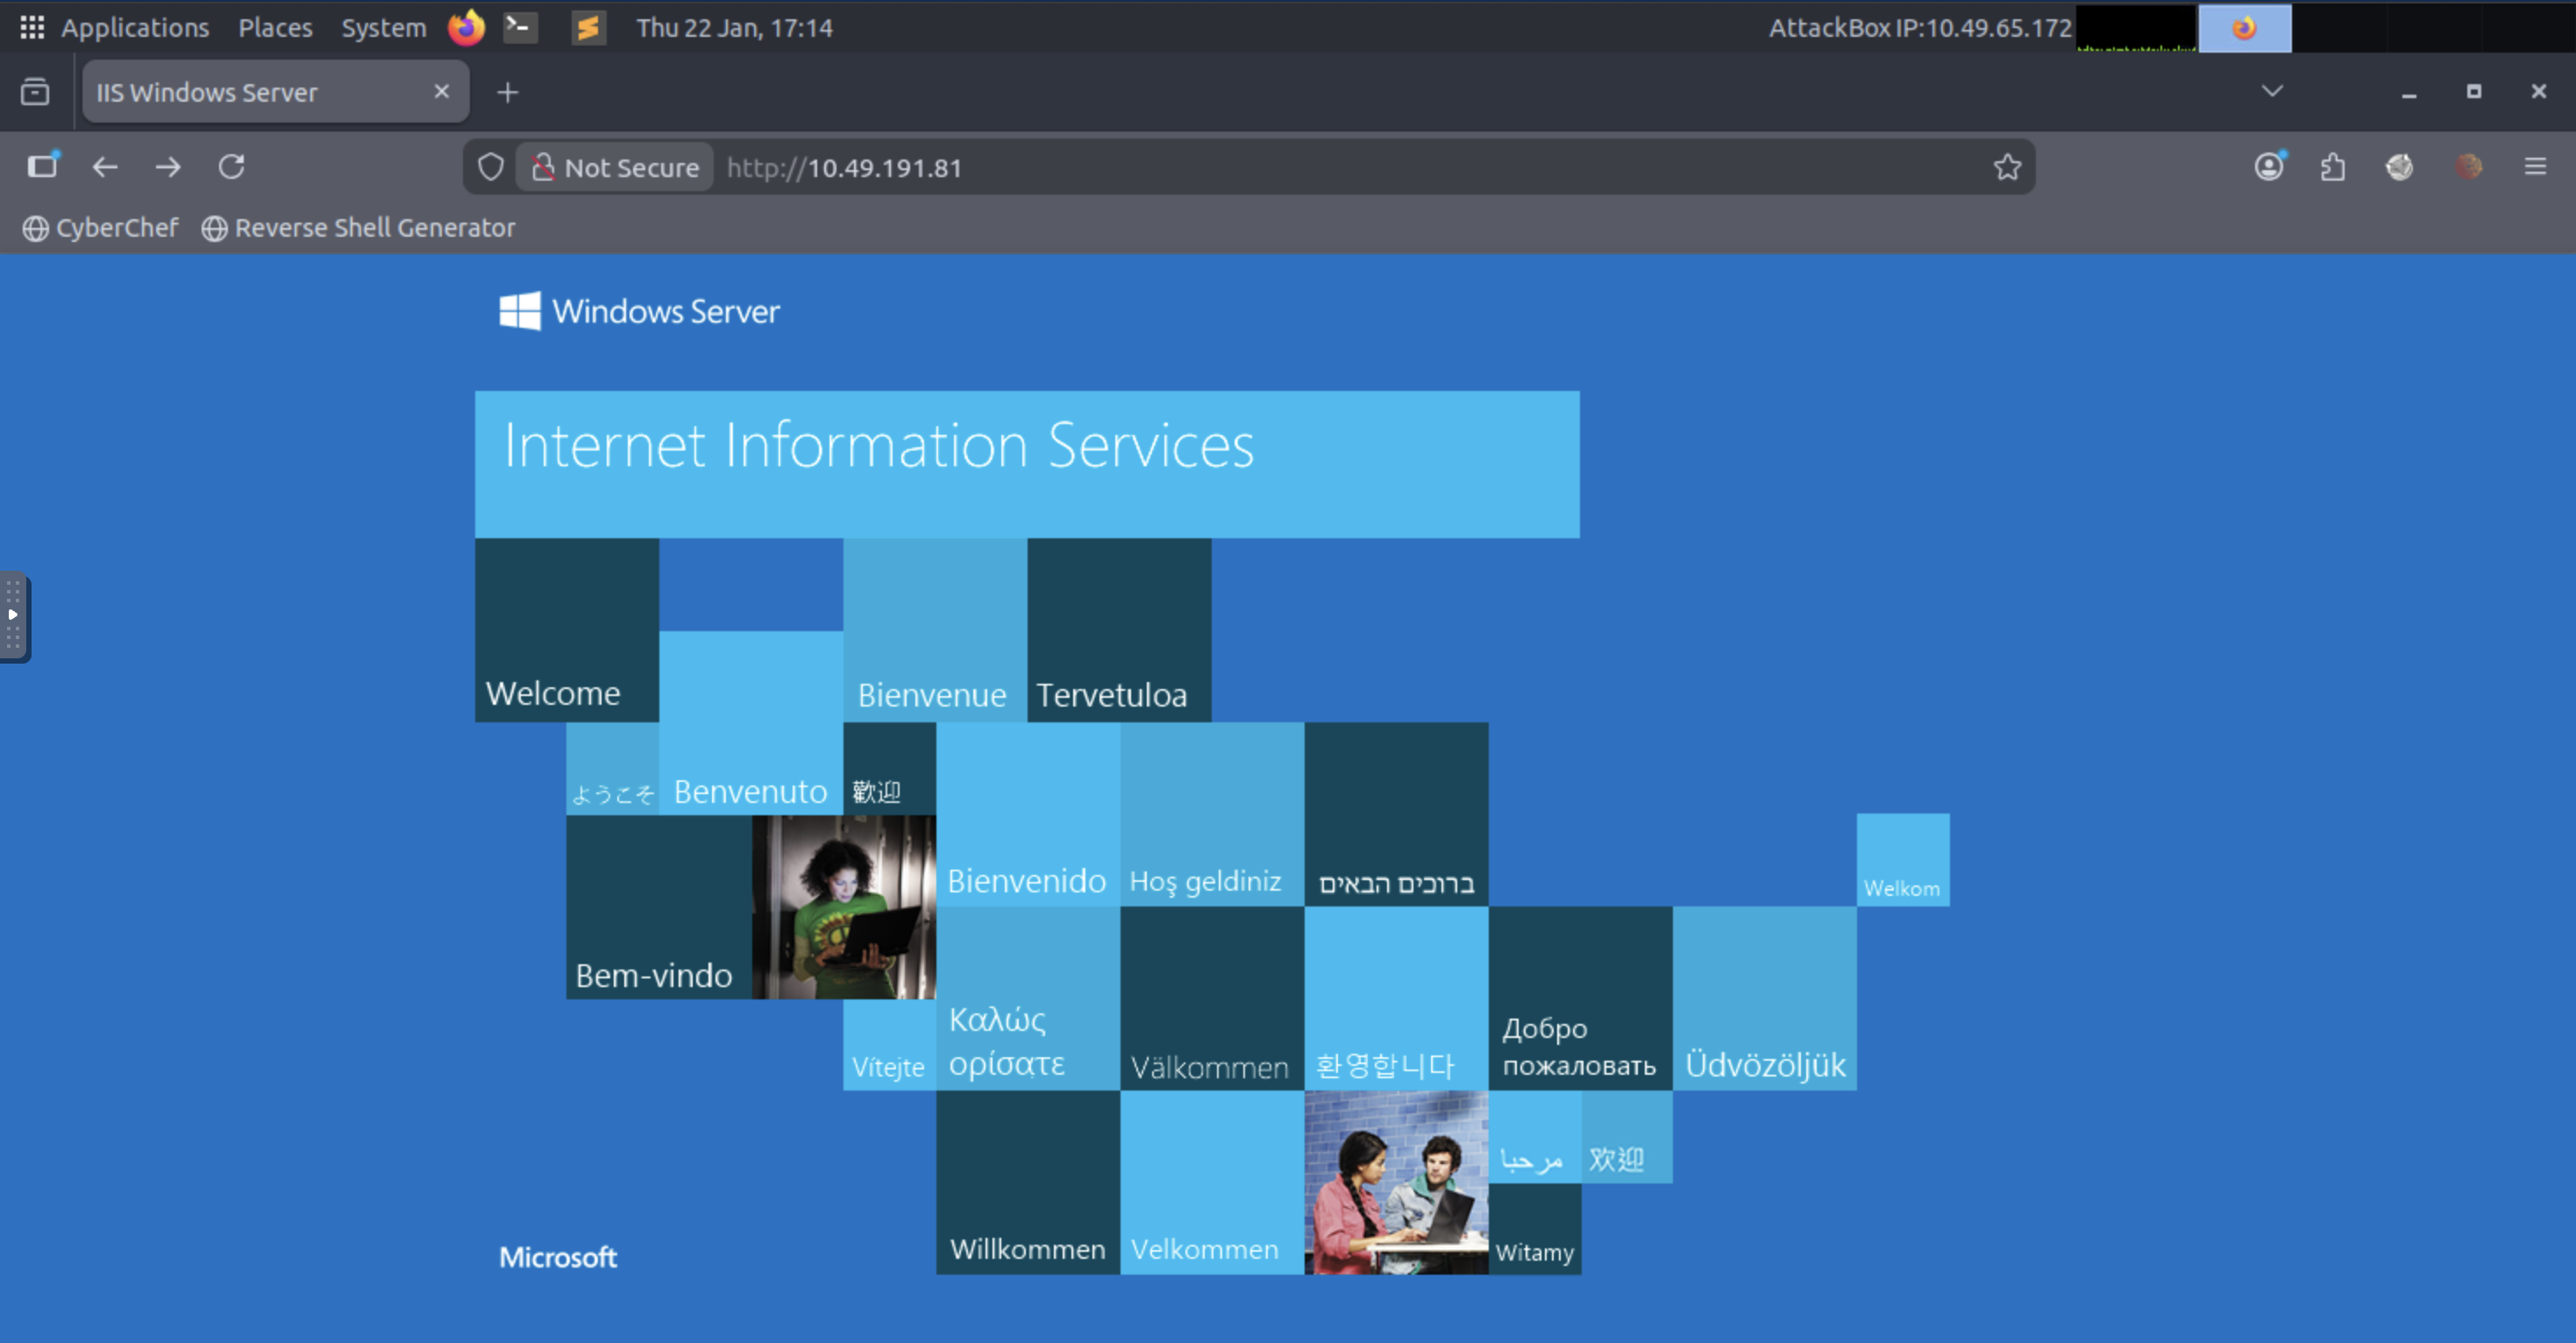Screen dimensions: 2576x1343
Task: Click the browser reload button
Action: [x=232, y=167]
